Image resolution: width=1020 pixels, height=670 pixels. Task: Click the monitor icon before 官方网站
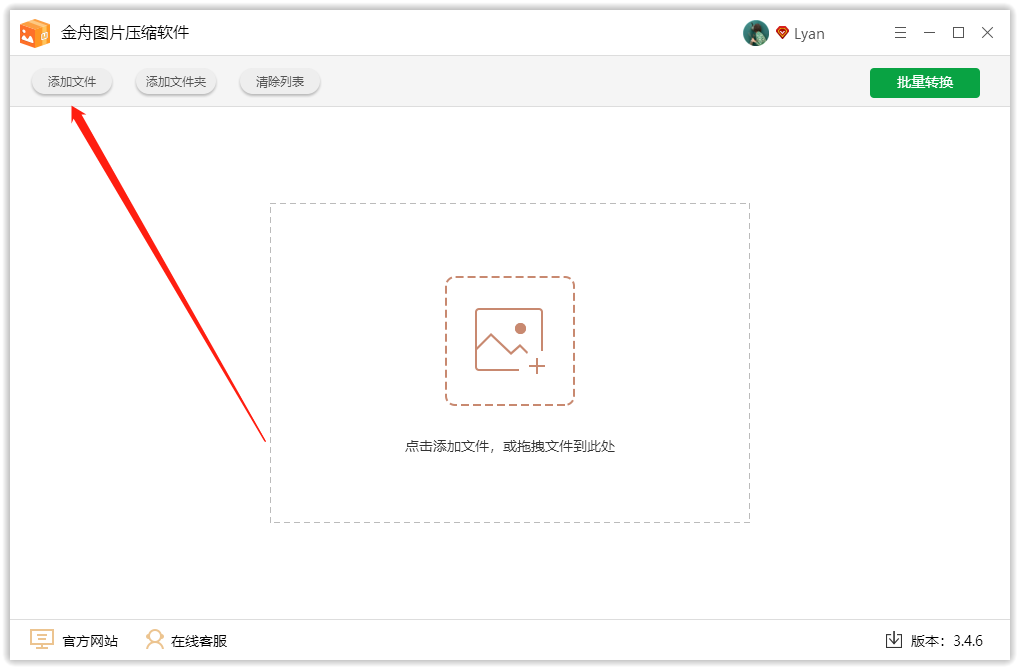(x=41, y=640)
